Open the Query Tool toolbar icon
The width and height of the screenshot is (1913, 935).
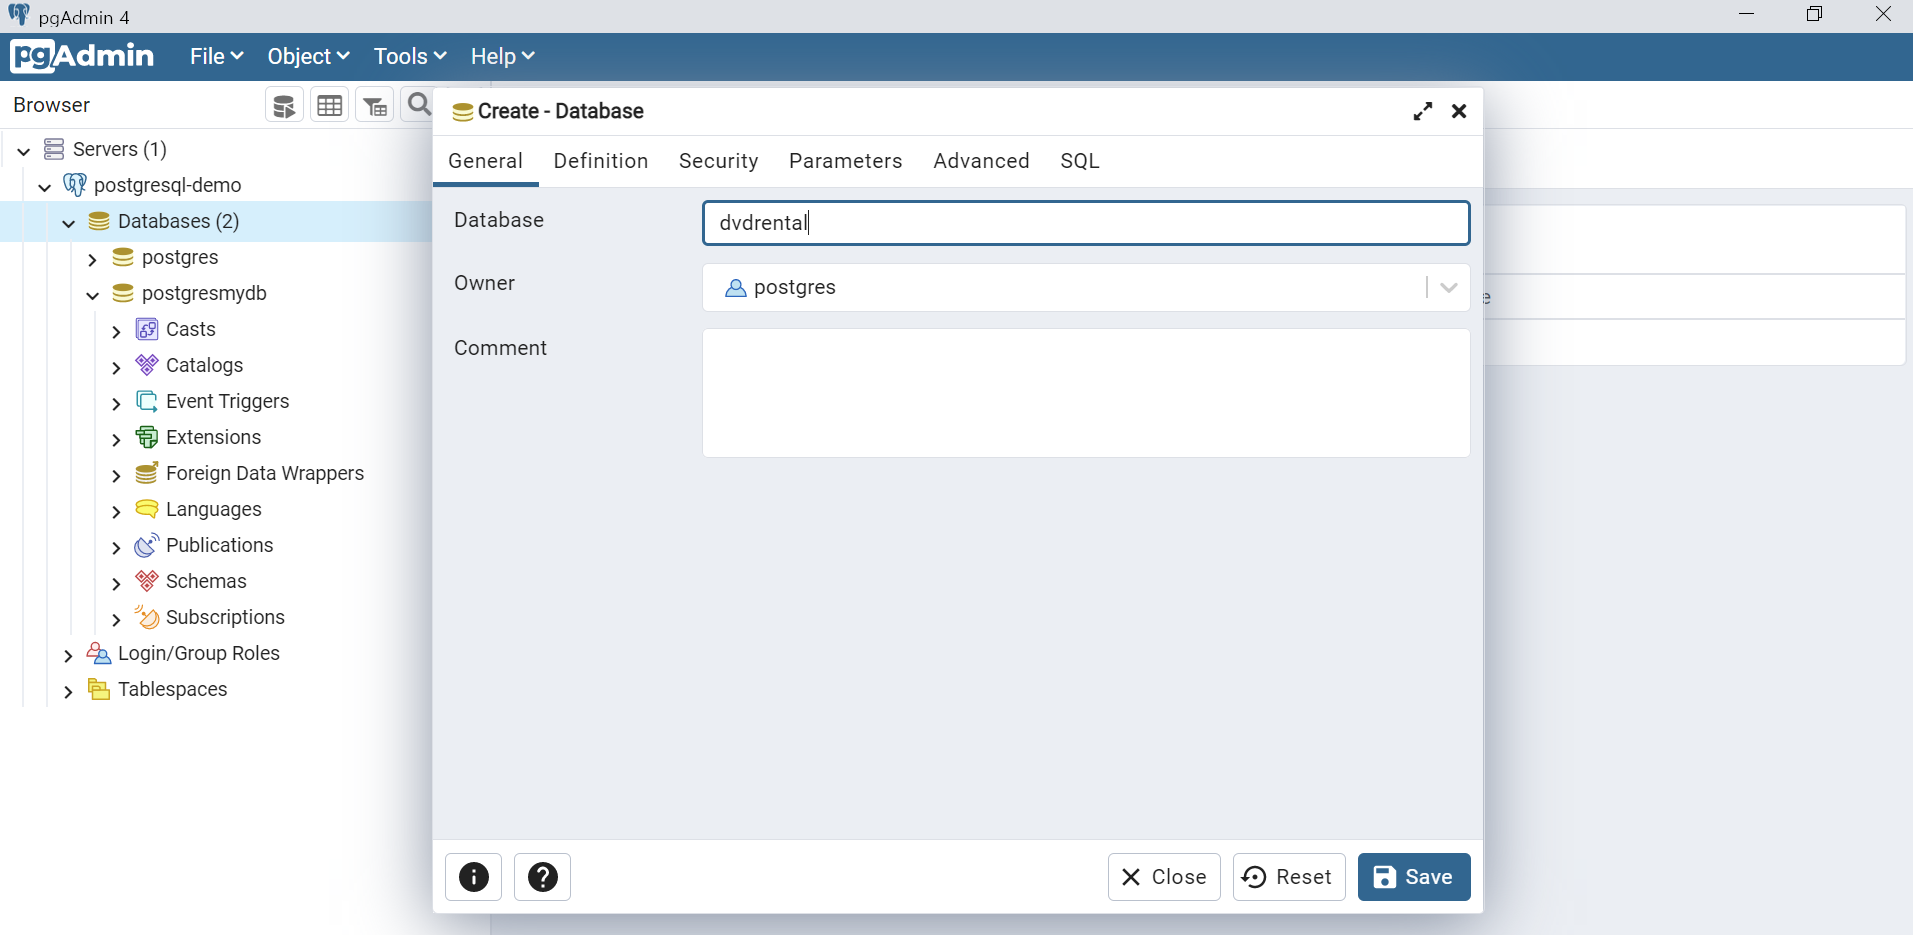pos(284,105)
